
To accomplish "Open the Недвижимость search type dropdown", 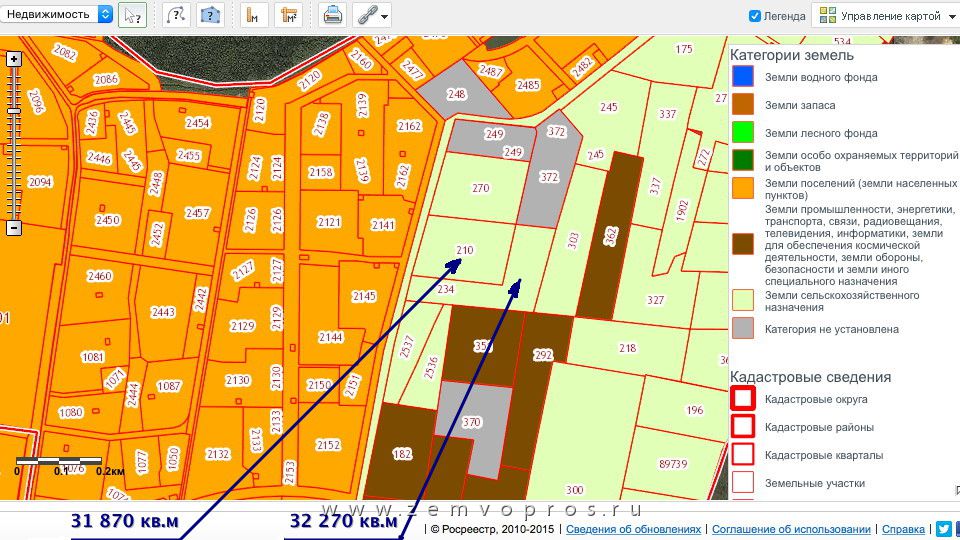I will [x=58, y=14].
